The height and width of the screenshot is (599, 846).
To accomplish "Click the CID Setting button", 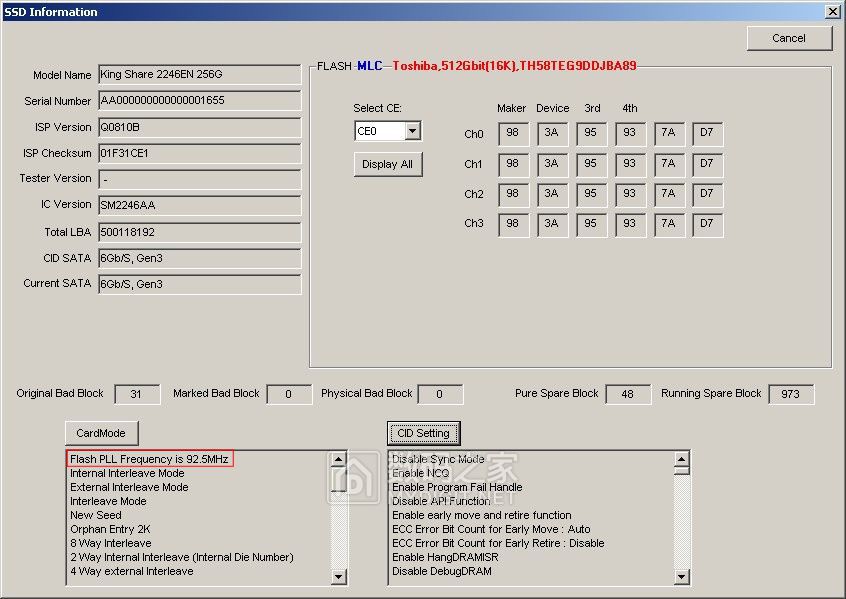I will click(423, 433).
